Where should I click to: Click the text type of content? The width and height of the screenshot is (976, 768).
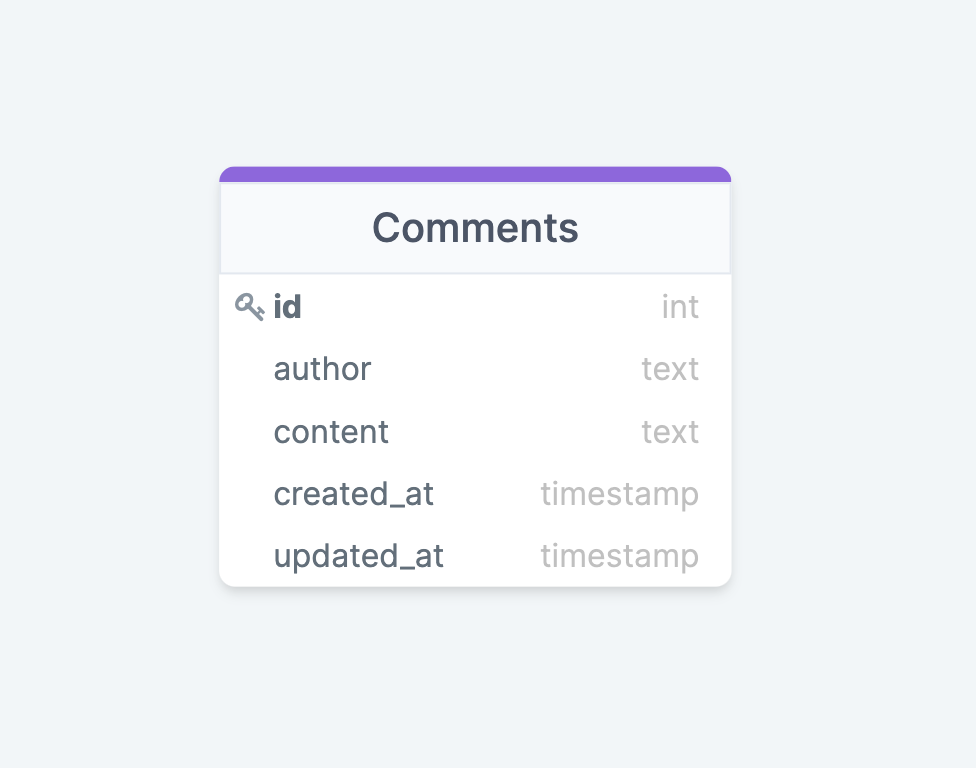coord(670,432)
